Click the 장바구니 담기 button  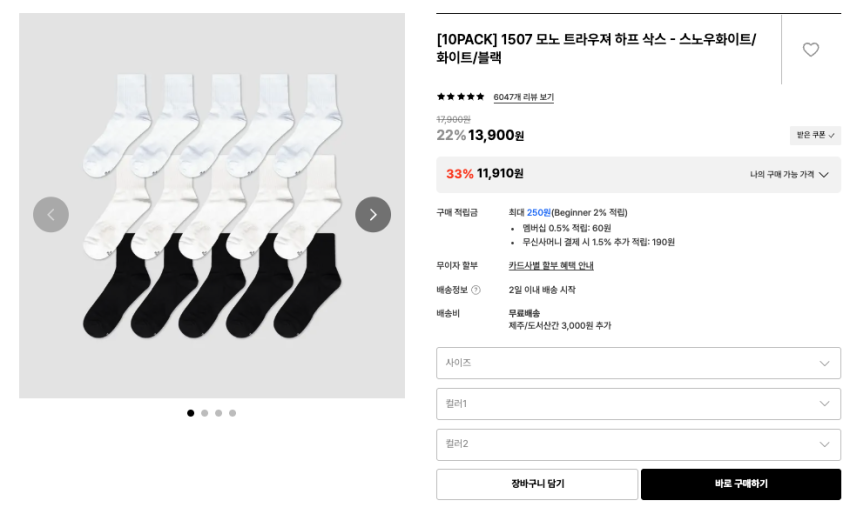click(x=537, y=484)
